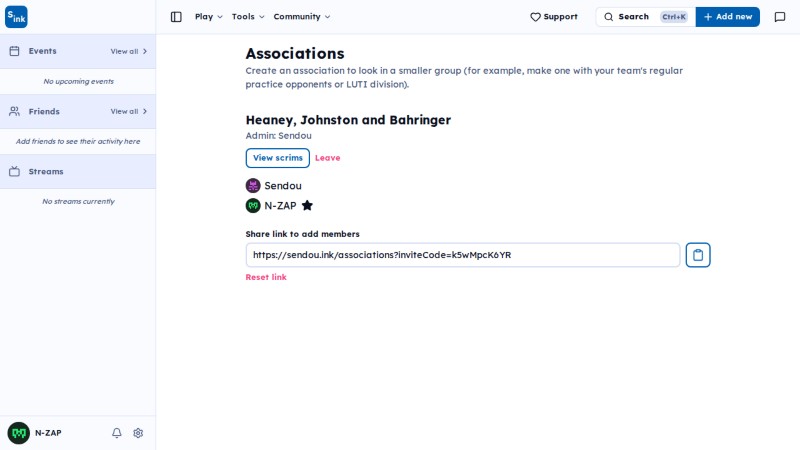The width and height of the screenshot is (800, 450).
Task: Open the chat messages icon
Action: (x=780, y=17)
